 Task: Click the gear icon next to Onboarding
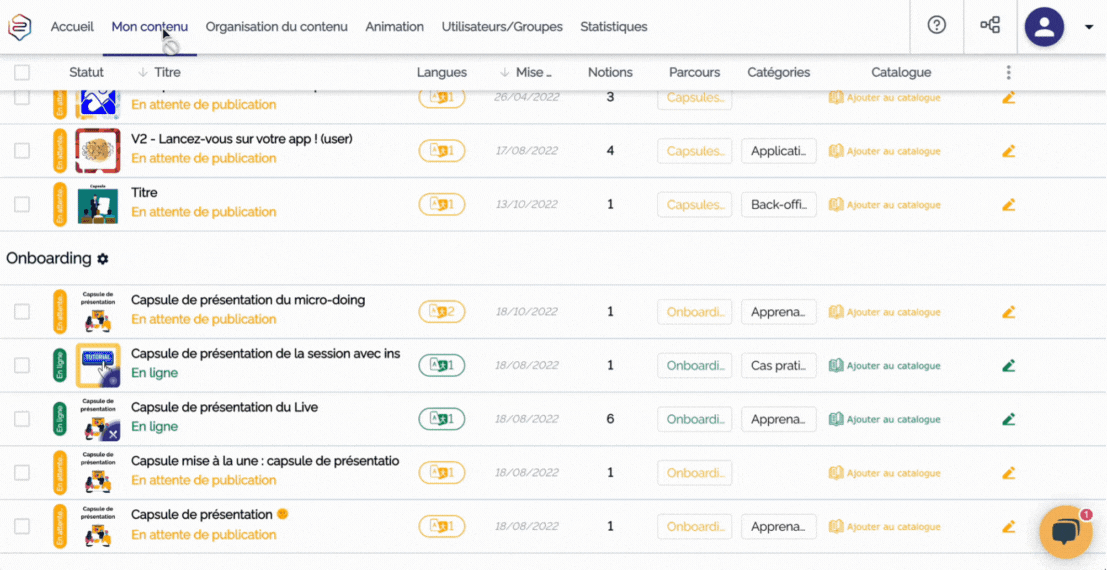[x=102, y=259]
